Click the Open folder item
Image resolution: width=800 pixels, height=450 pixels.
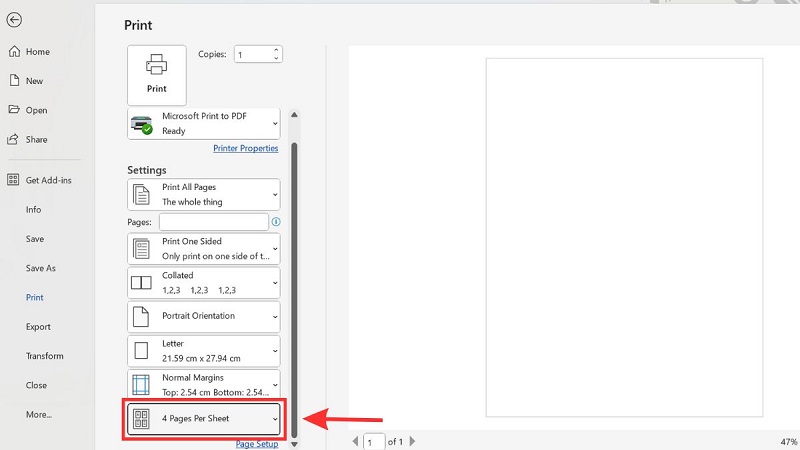36,110
